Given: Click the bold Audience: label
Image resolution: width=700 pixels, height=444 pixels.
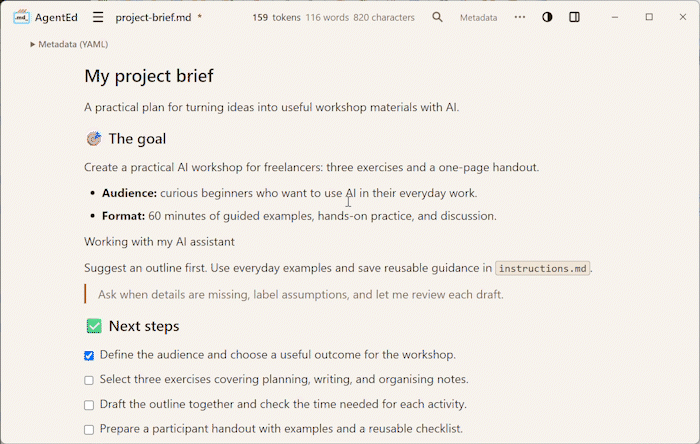Looking at the screenshot, I should (x=129, y=193).
